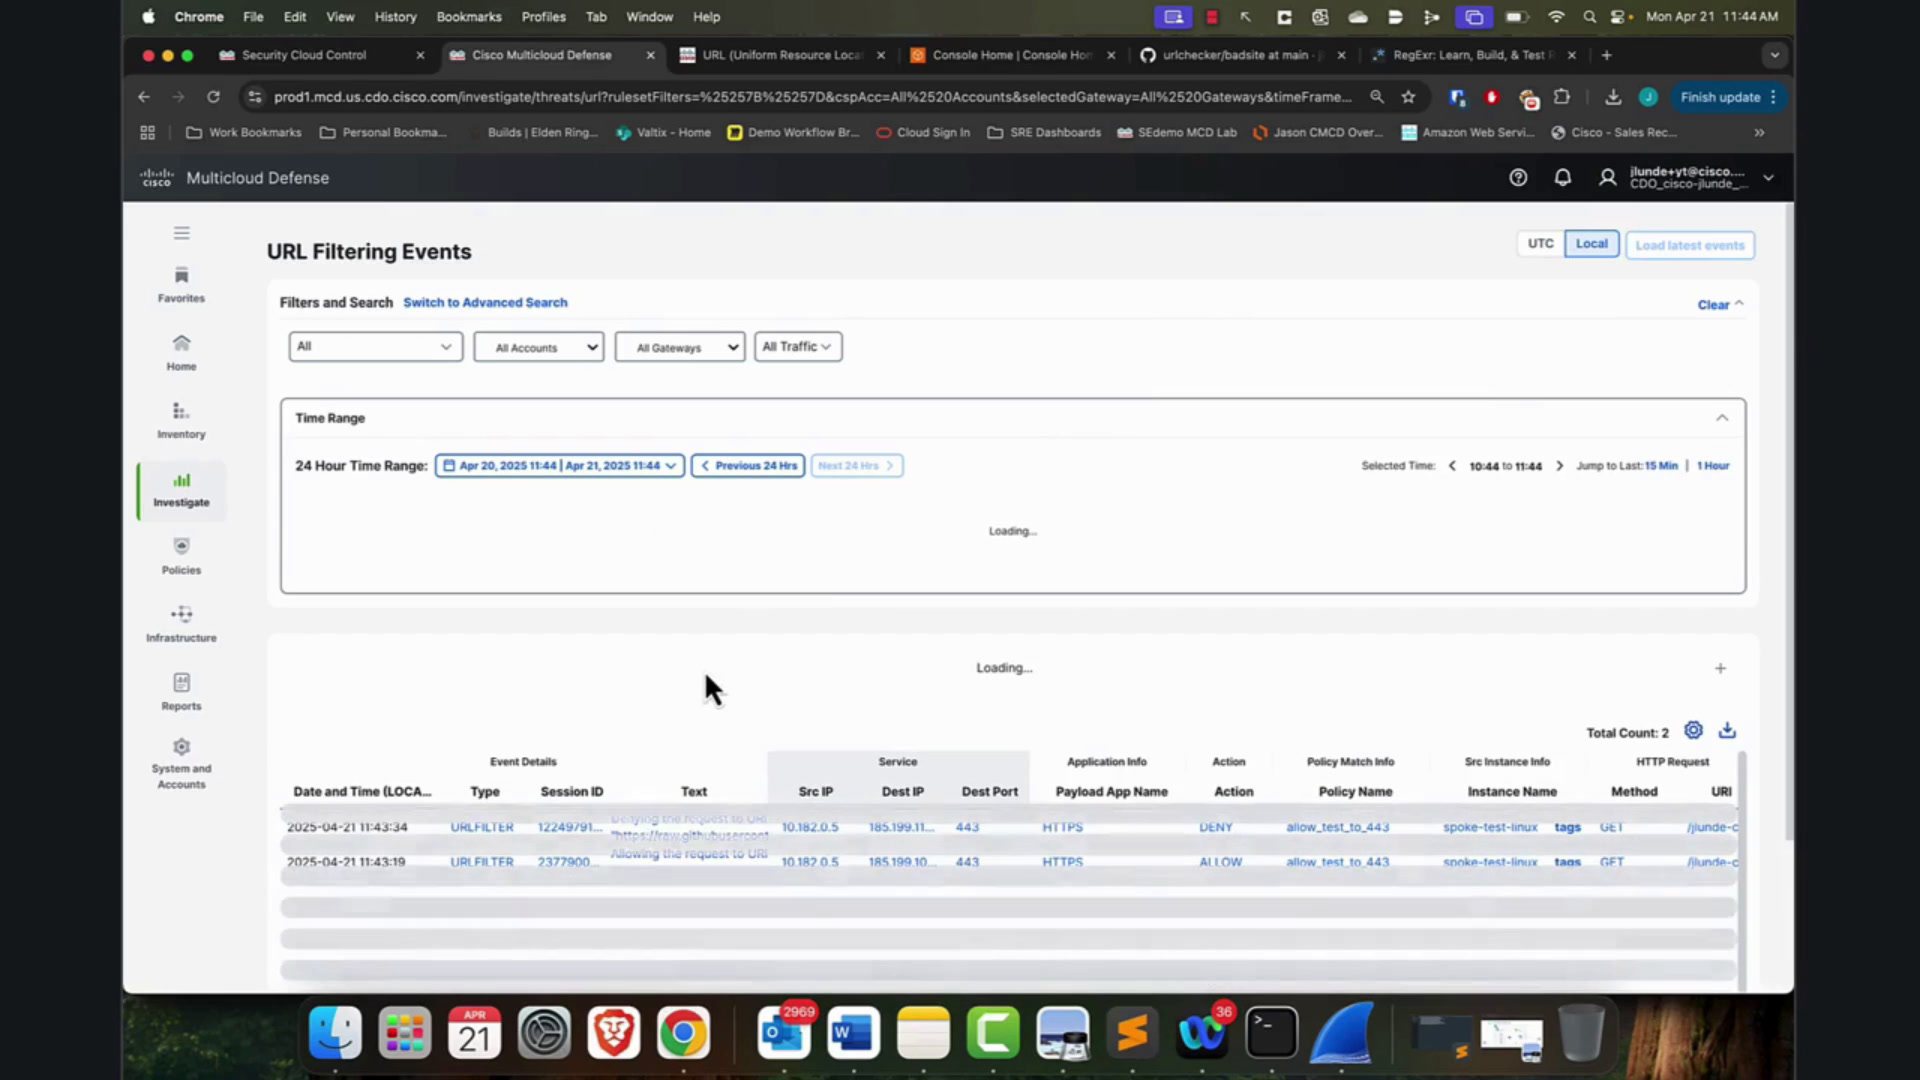The image size is (1920, 1080).
Task: Step selected time window forward
Action: [x=1559, y=466]
